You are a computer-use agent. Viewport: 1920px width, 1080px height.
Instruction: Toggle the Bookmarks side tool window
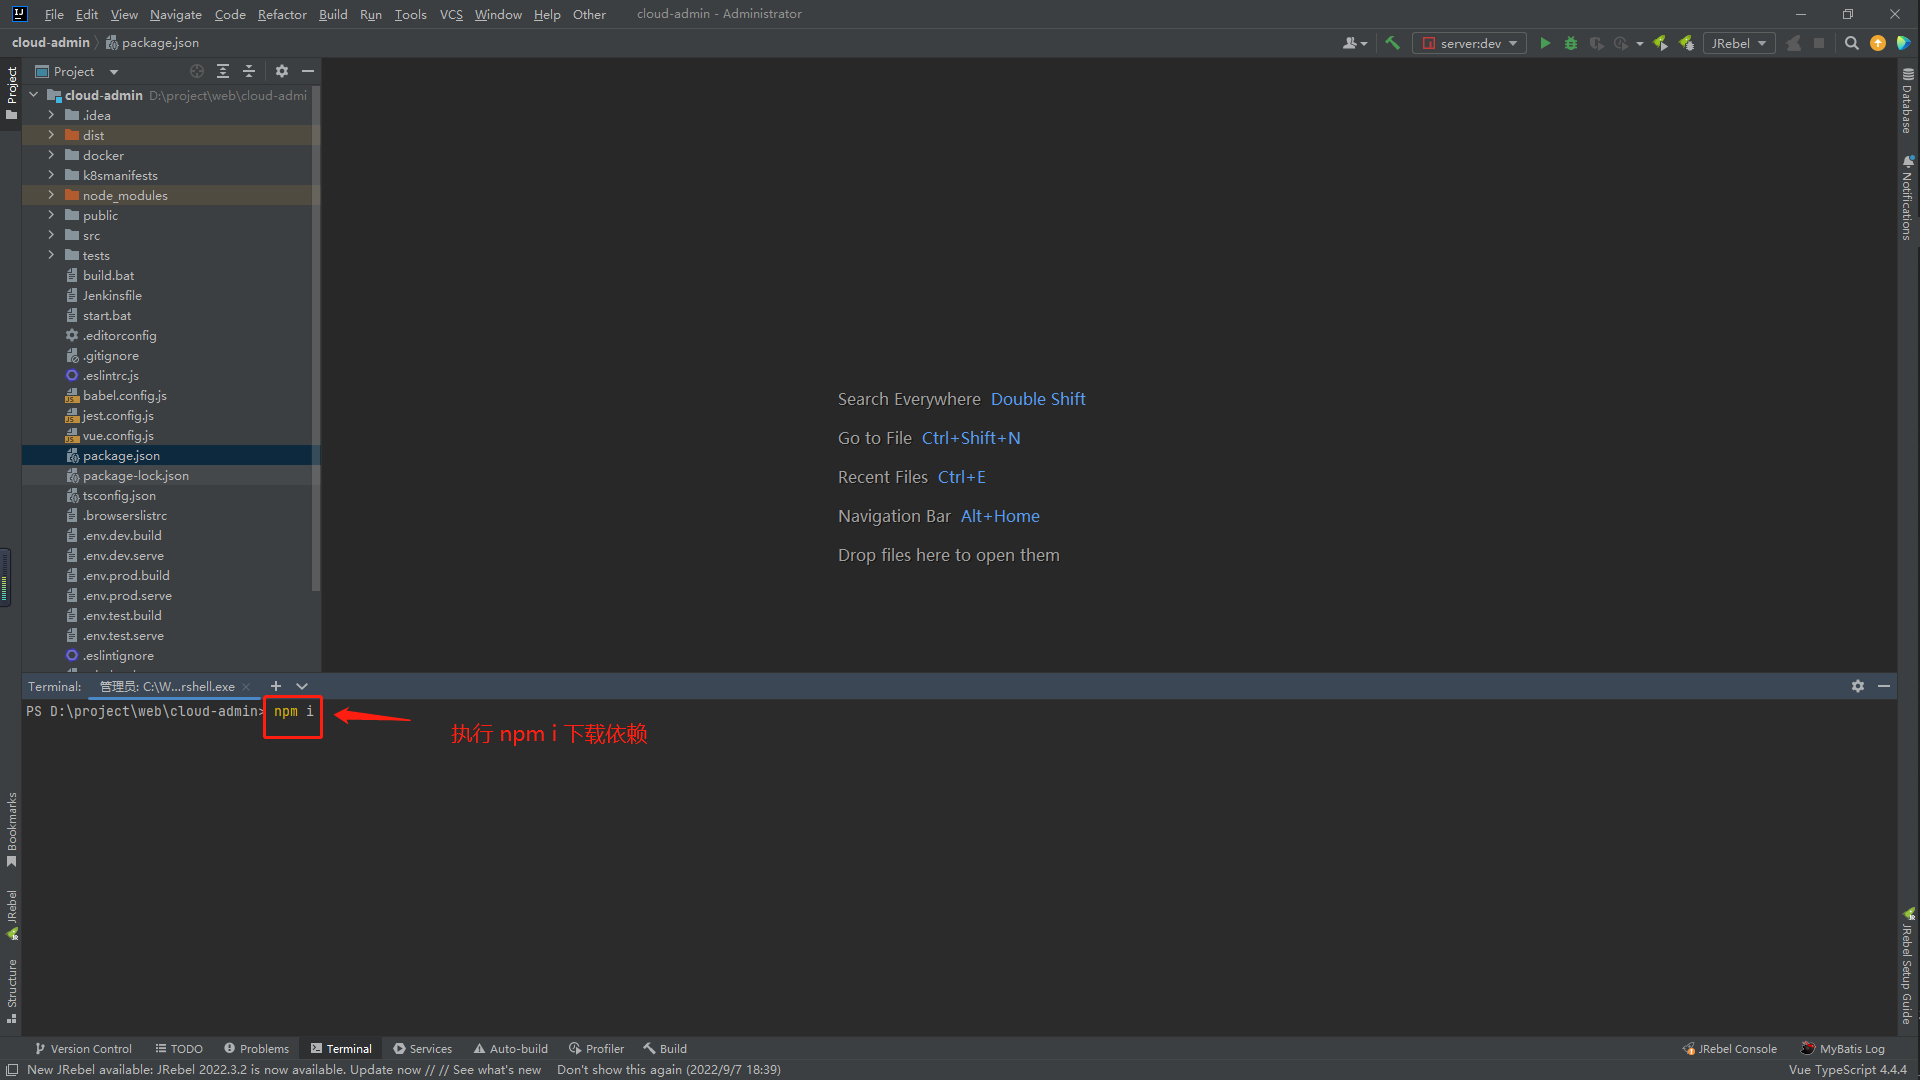click(12, 828)
